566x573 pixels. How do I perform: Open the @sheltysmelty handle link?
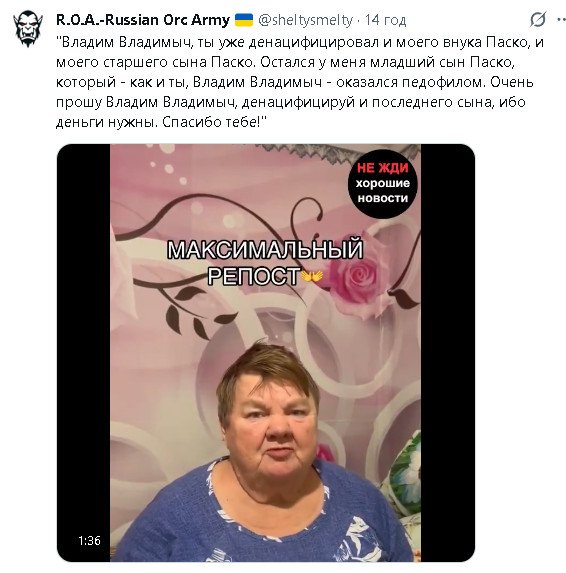305,20
